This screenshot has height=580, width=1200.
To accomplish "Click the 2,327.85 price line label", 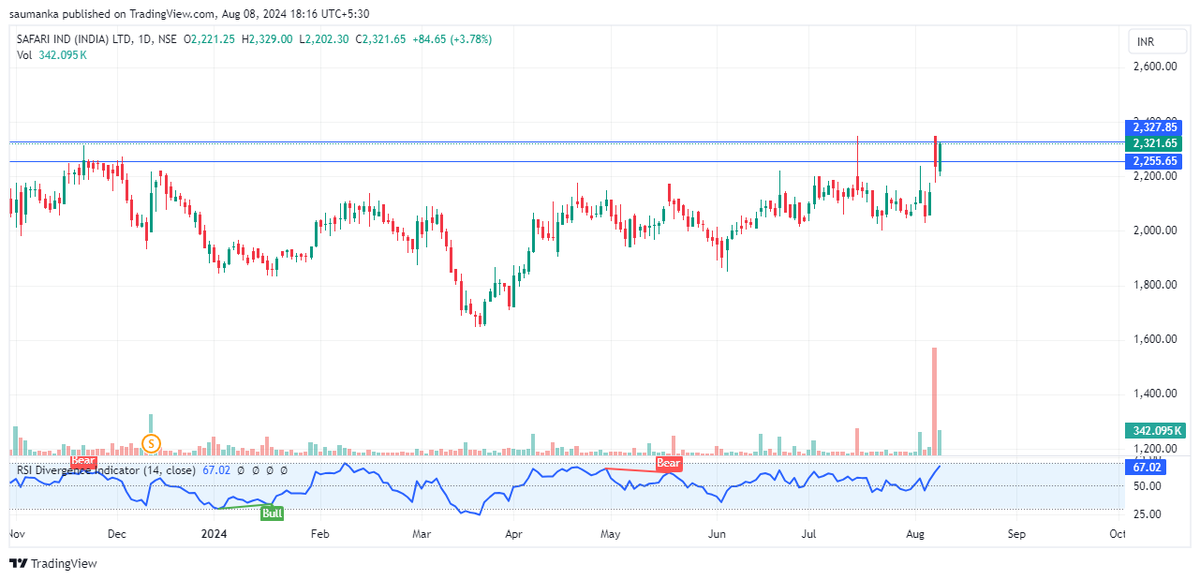I will (x=1155, y=128).
